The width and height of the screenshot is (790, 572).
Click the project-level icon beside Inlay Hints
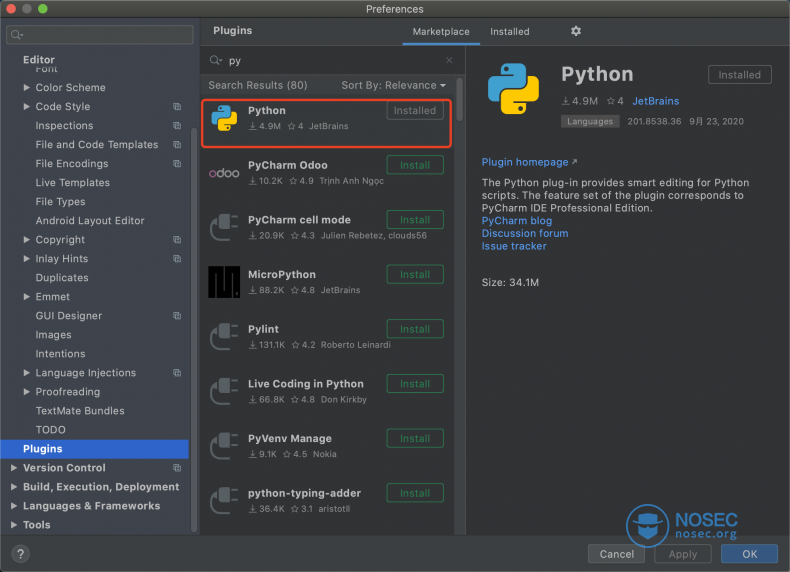(177, 259)
